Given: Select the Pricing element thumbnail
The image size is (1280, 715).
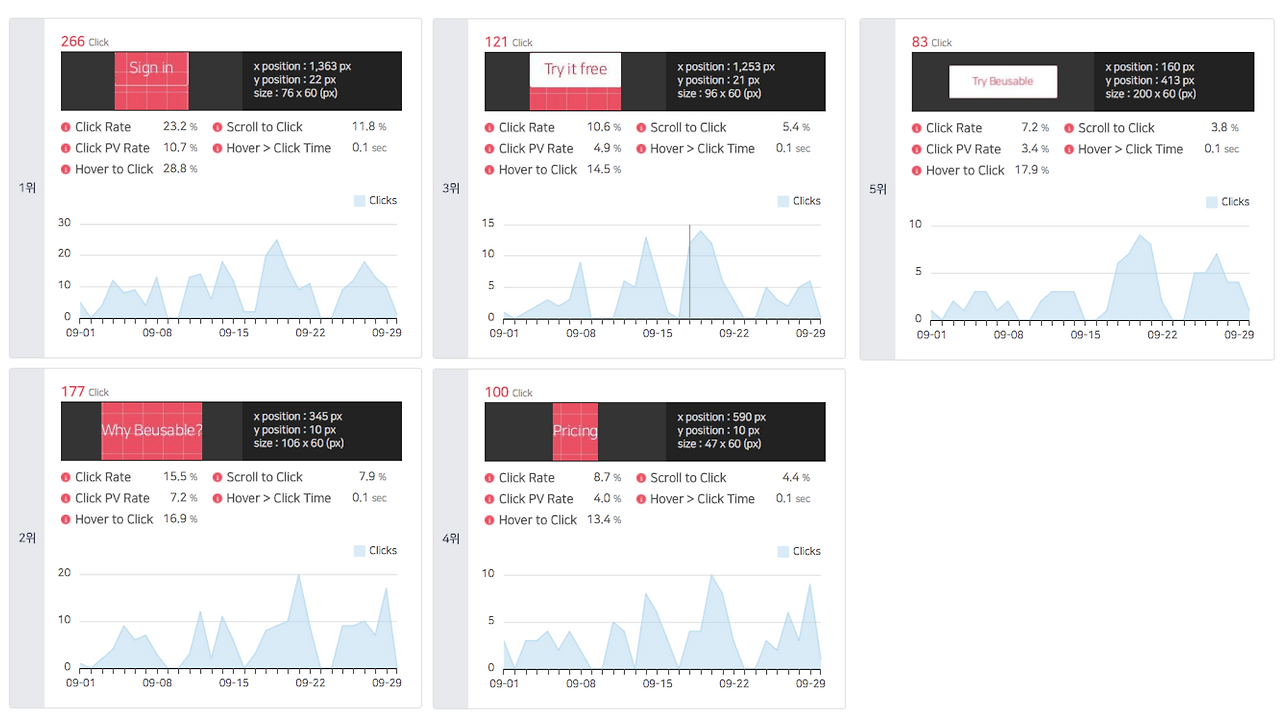Looking at the screenshot, I should (575, 432).
